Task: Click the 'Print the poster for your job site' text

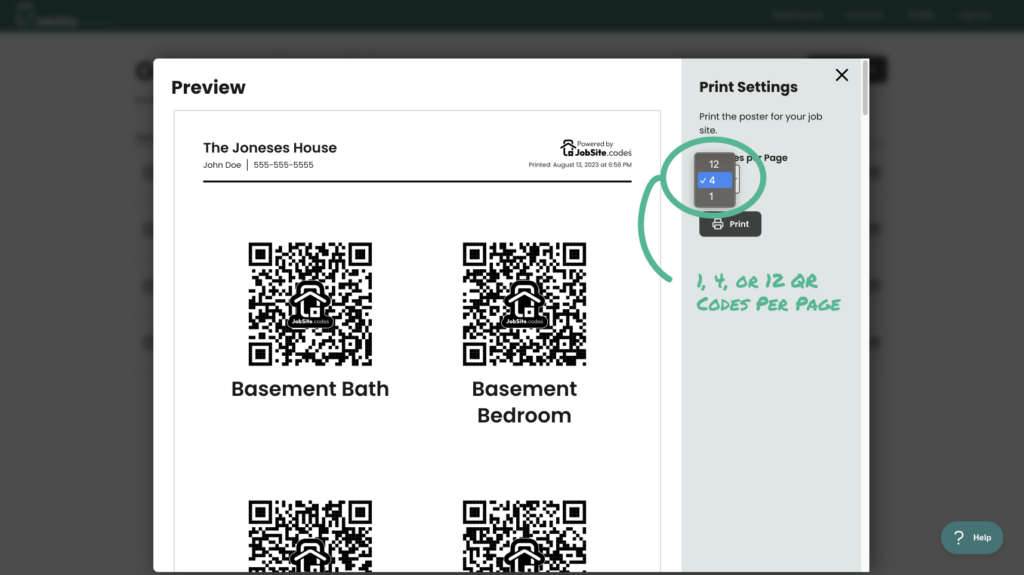Action: pos(761,123)
